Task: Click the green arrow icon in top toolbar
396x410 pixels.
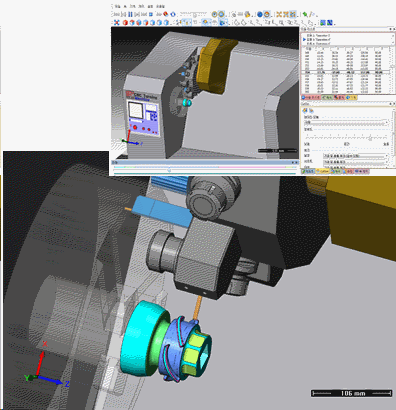Action: pyautogui.click(x=305, y=14)
